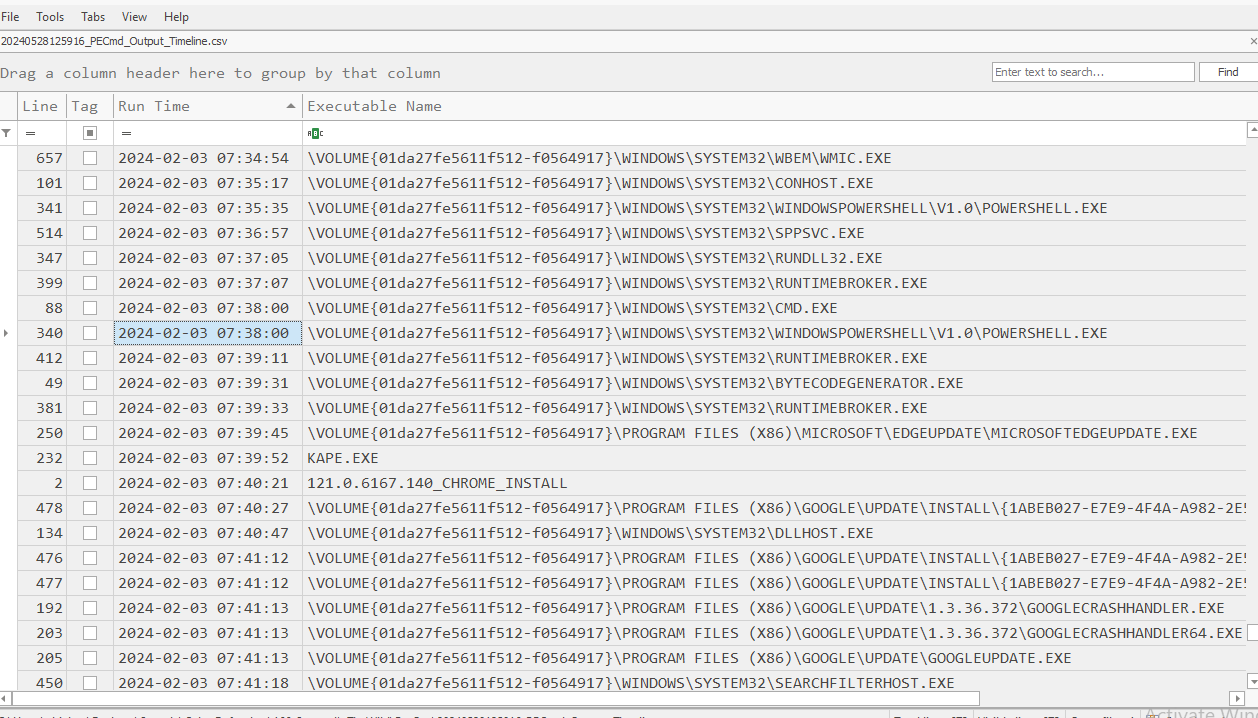Click the equals operator icon under Line column
Viewport: 1258px width, 718px height.
click(x=30, y=133)
